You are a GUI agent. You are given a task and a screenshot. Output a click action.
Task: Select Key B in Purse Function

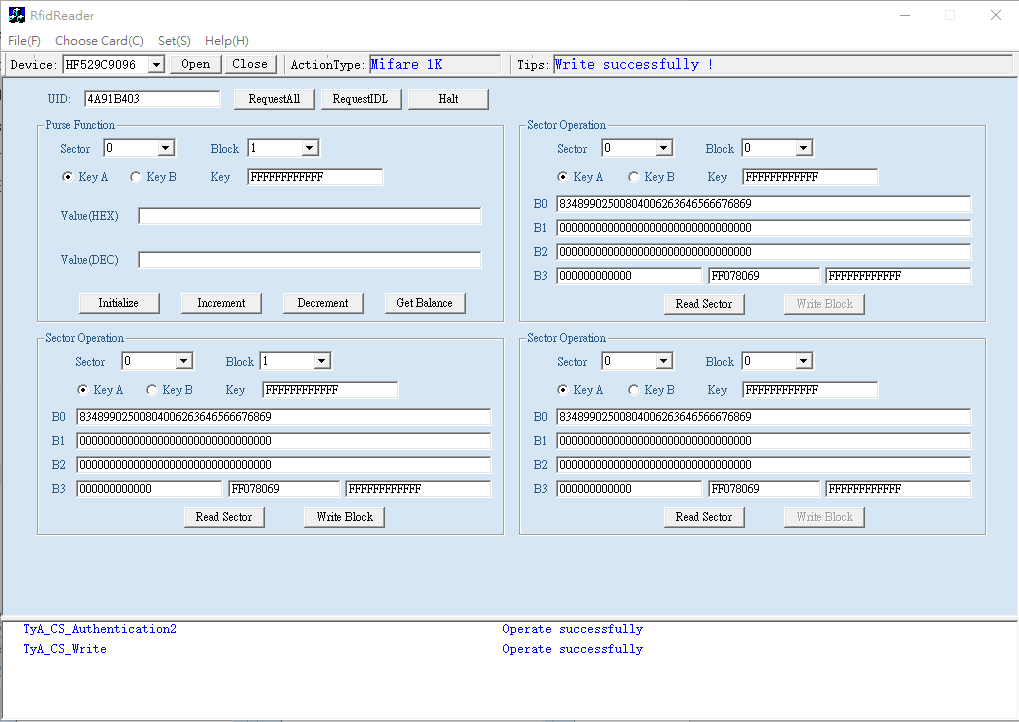click(136, 177)
